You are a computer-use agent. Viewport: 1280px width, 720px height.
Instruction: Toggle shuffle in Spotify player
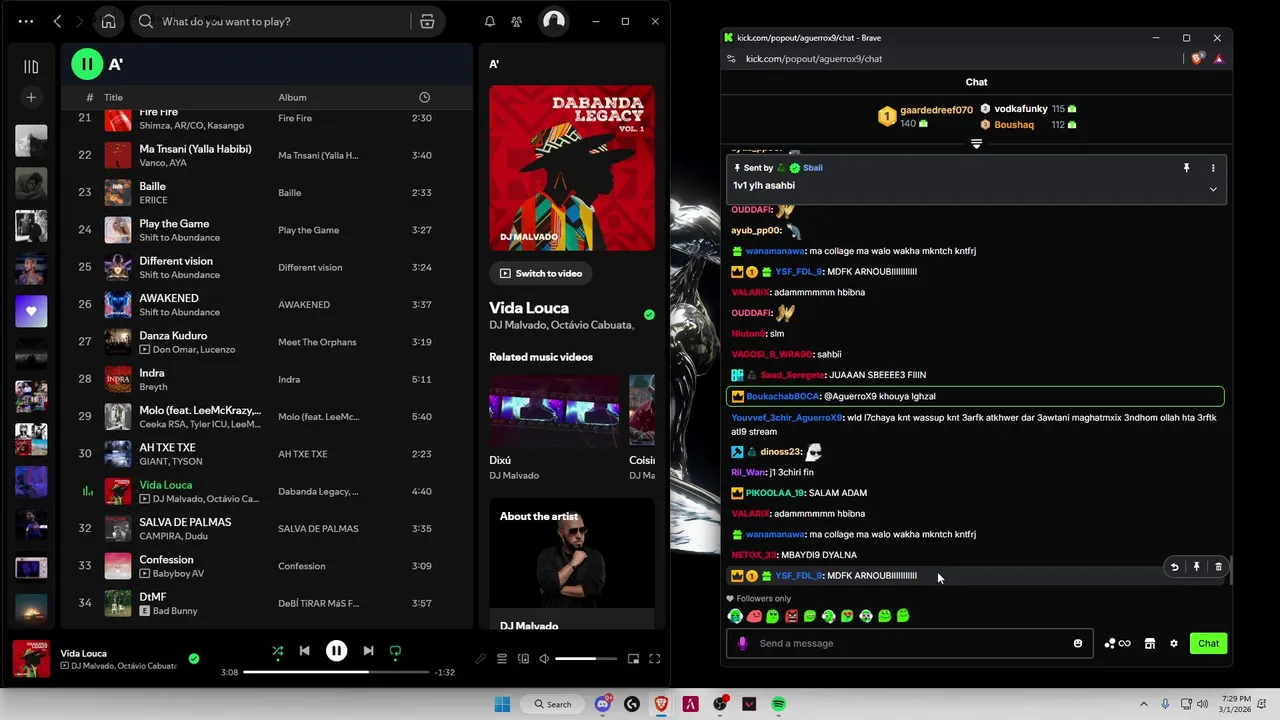coord(277,651)
